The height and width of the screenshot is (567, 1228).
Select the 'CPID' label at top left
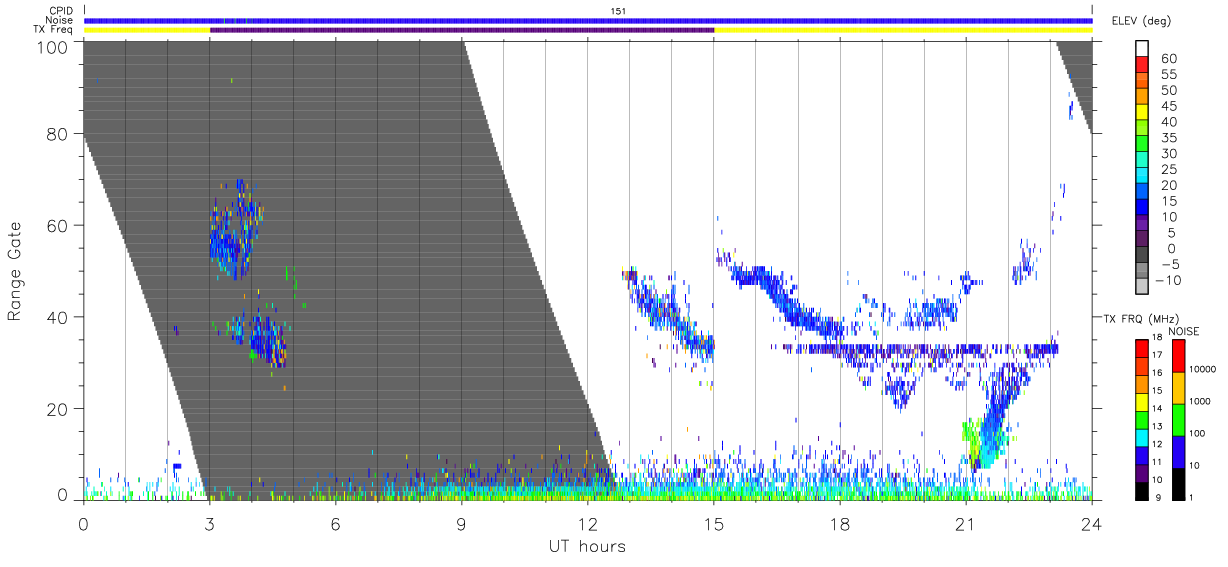60,10
